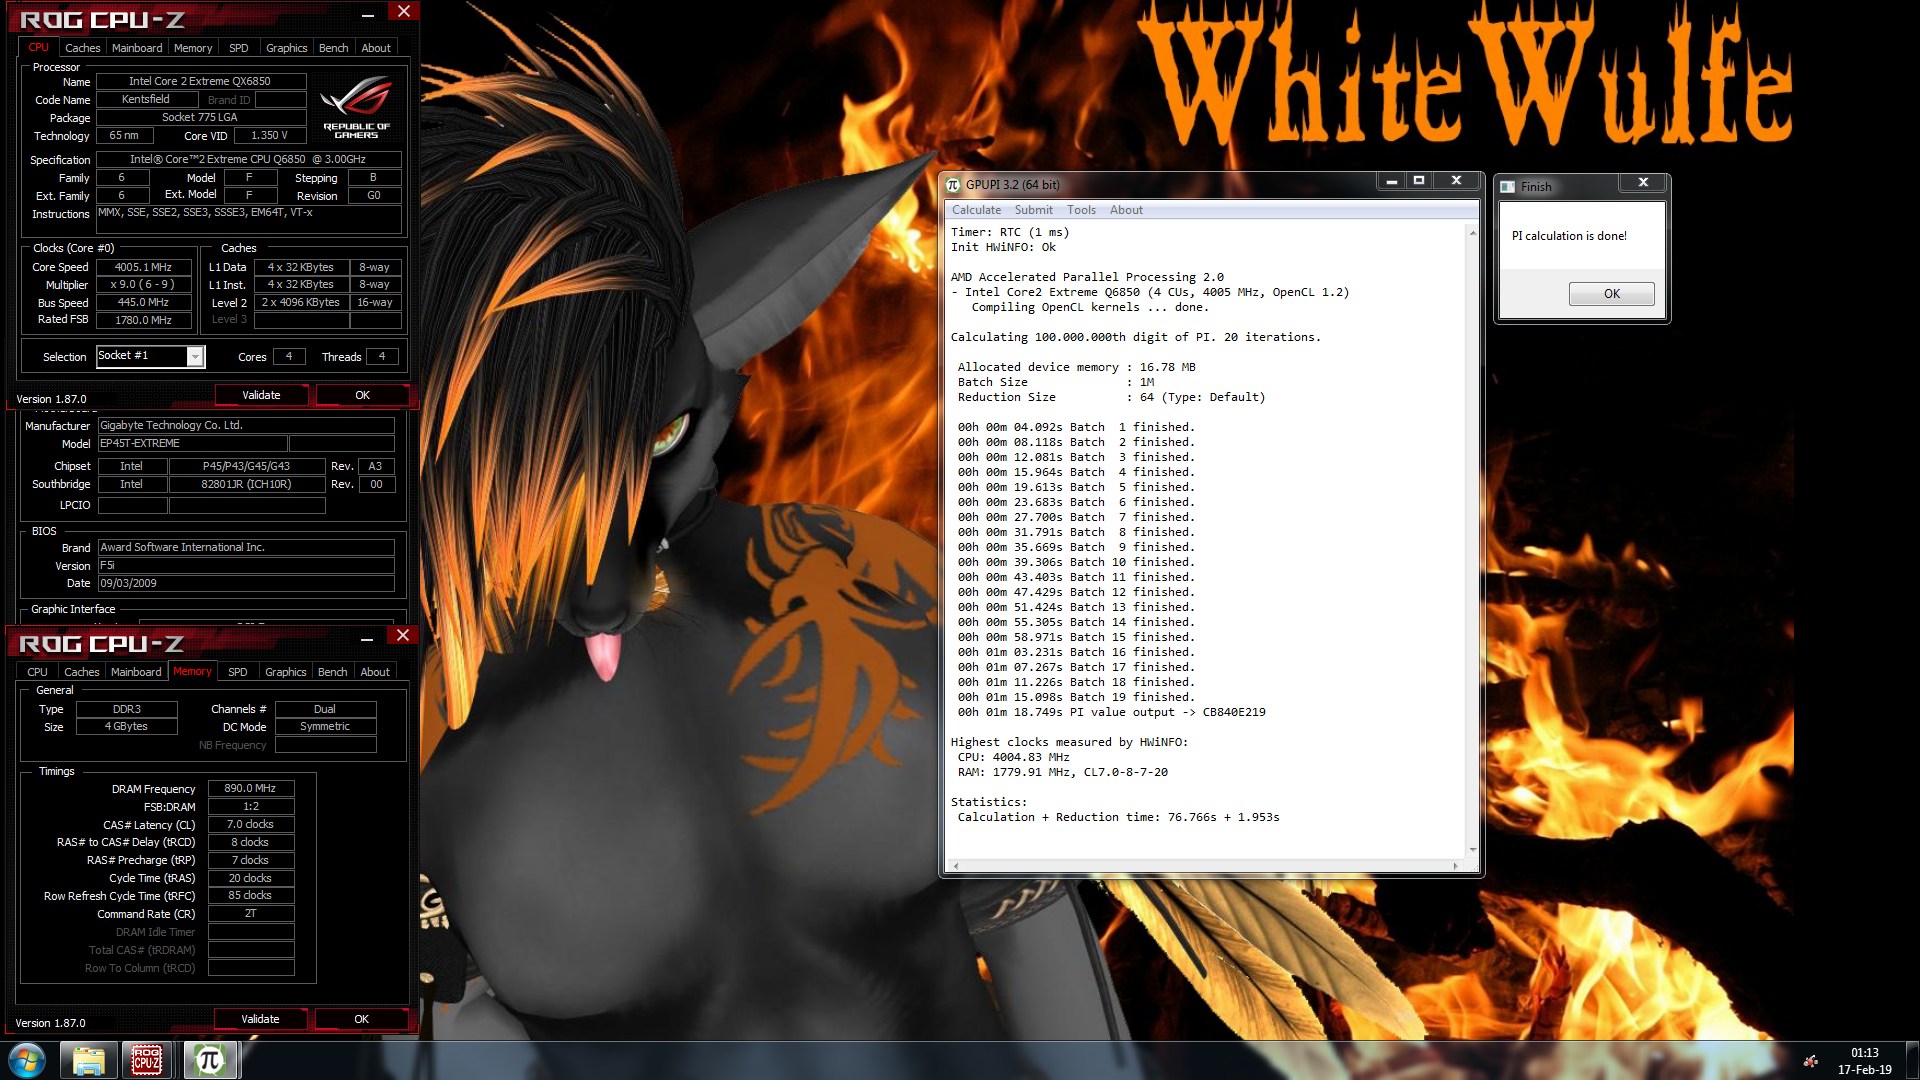Minimize the GPUPI 3.2 window
Screen dimensions: 1920x1080
[x=1391, y=181]
